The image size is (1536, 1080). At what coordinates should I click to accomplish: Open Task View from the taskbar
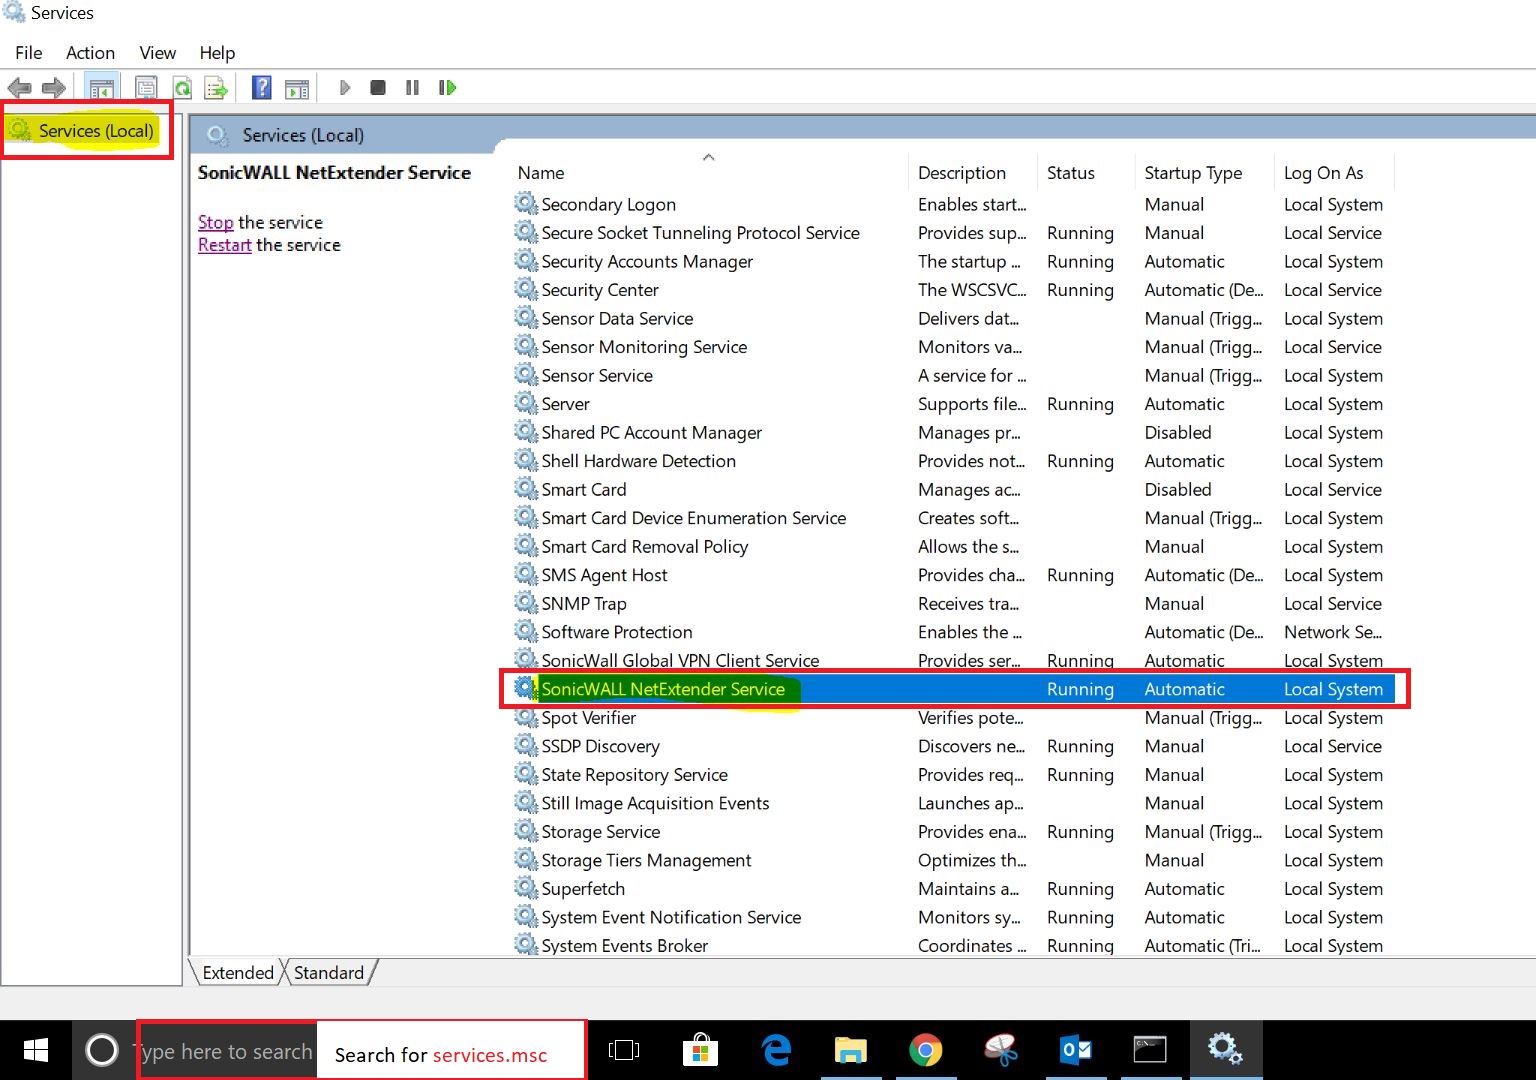click(624, 1050)
